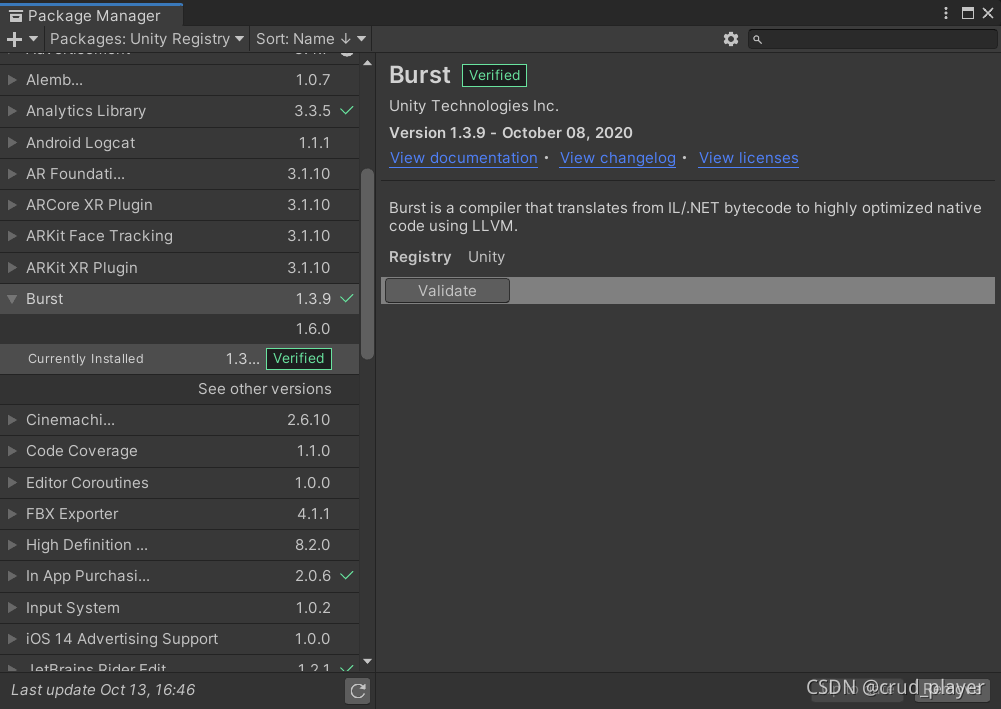
Task: Select the ARKit XR Plugin row text
Action: [x=82, y=268]
